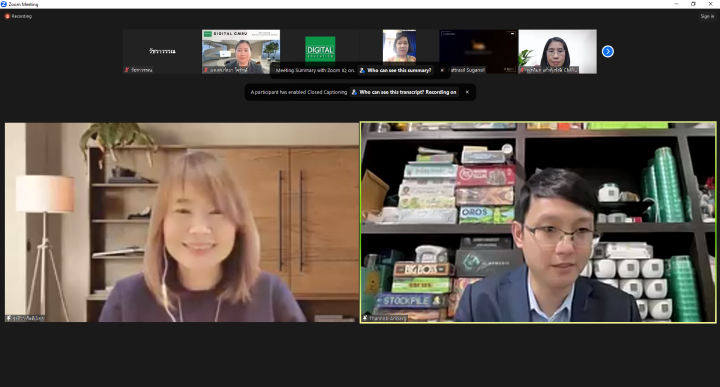Viewport: 720px width, 387px height.
Task: Click Sign in at top right
Action: tap(707, 16)
